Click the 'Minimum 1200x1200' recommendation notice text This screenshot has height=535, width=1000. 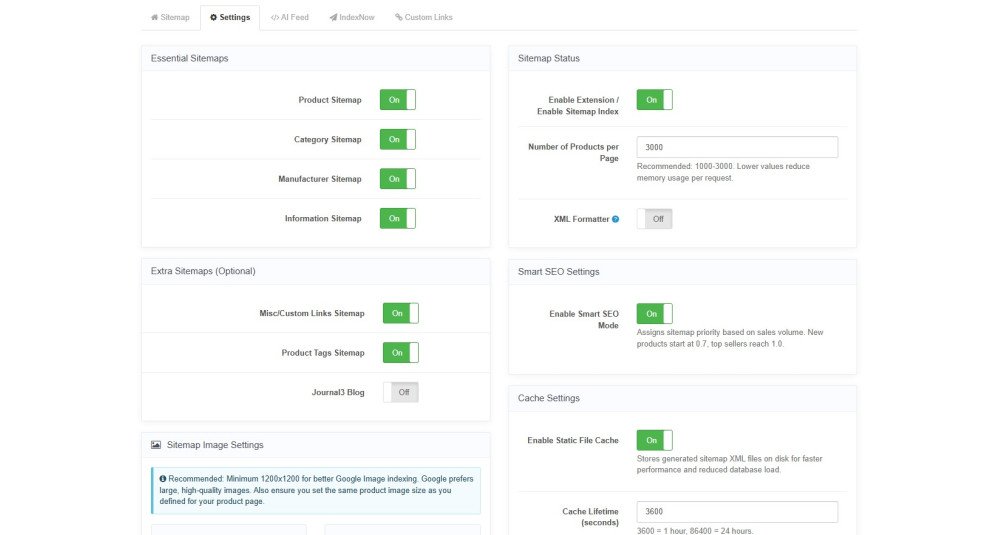(316, 490)
